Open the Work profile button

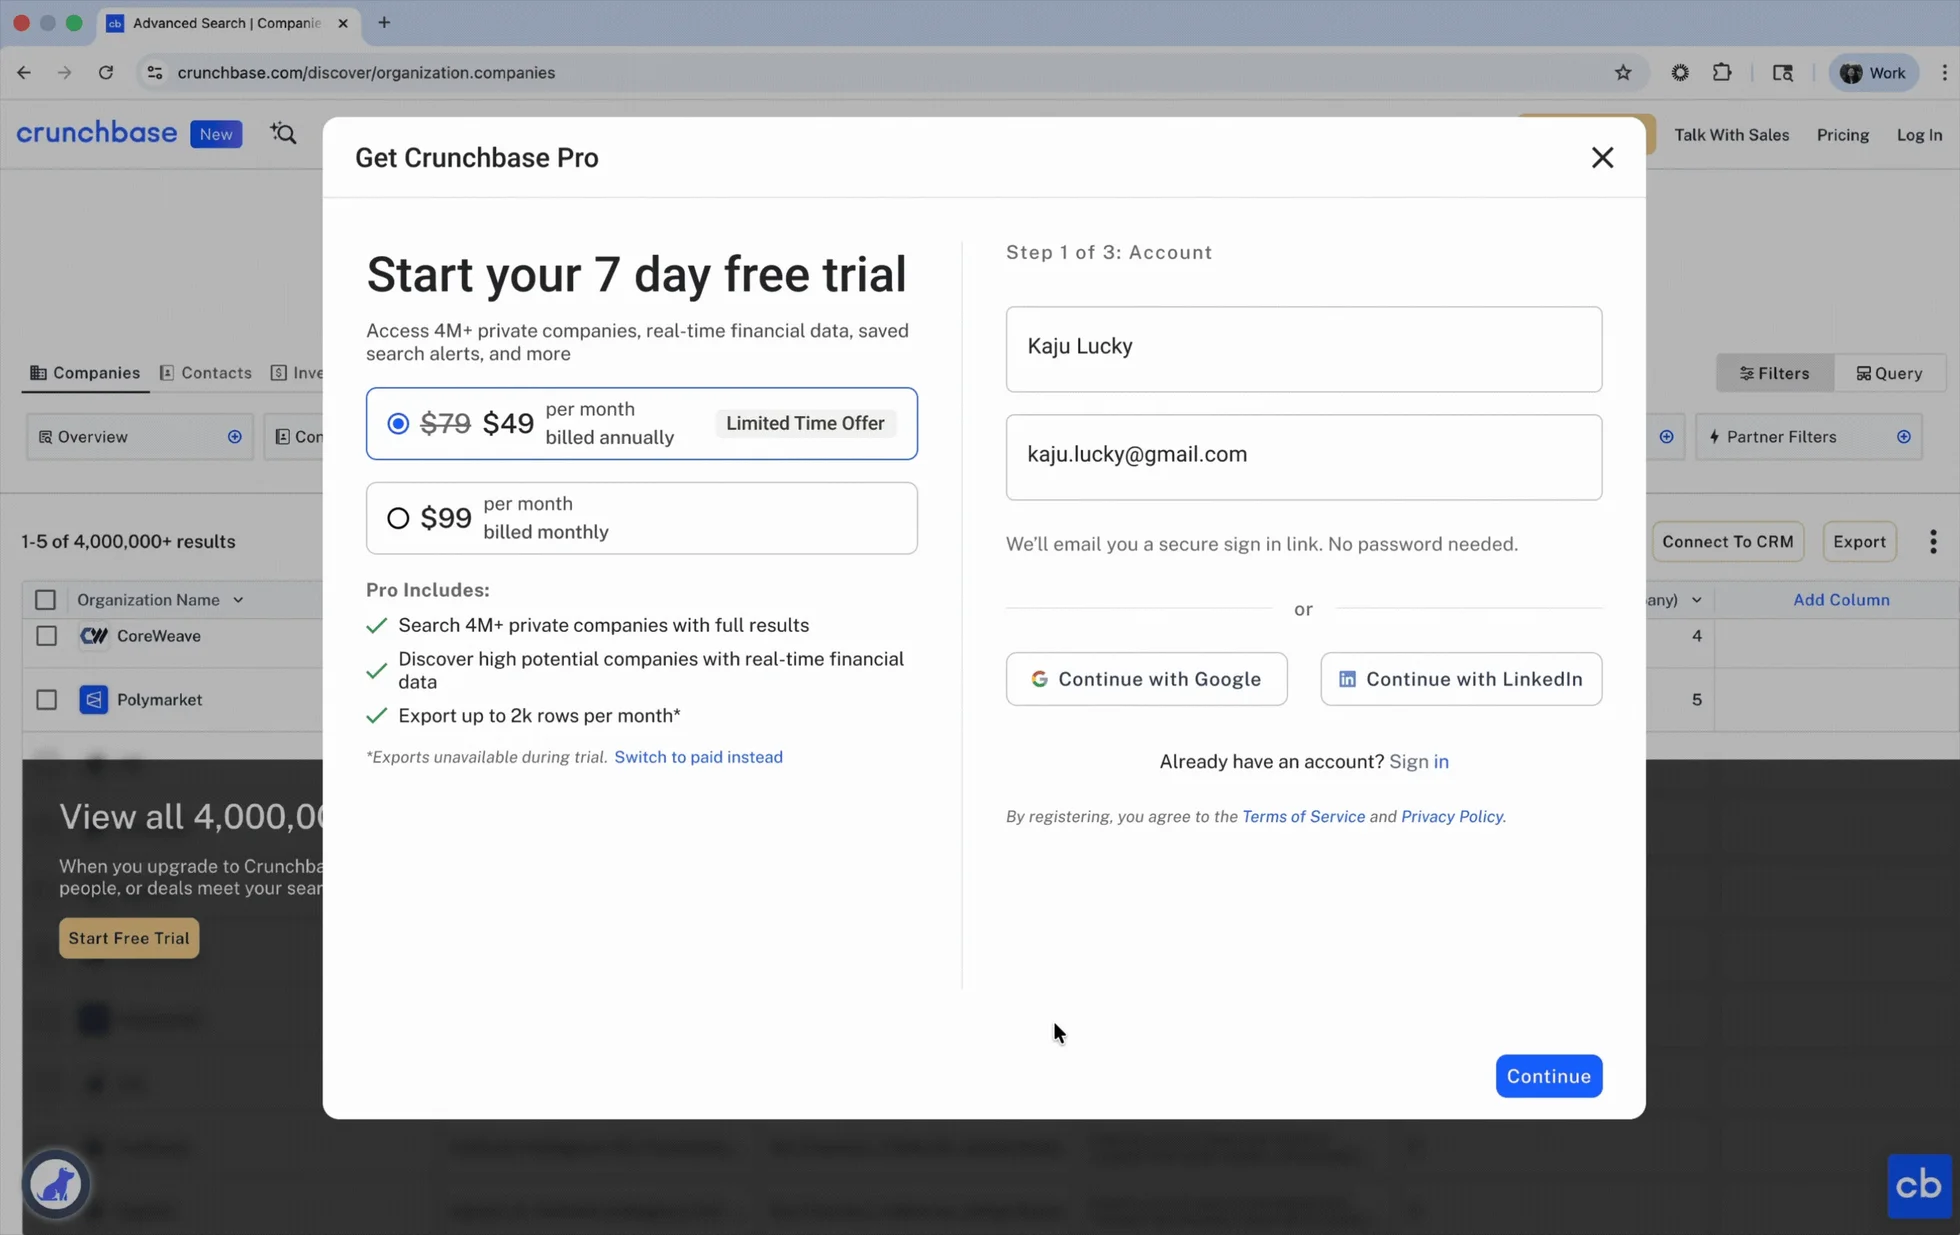[1873, 72]
